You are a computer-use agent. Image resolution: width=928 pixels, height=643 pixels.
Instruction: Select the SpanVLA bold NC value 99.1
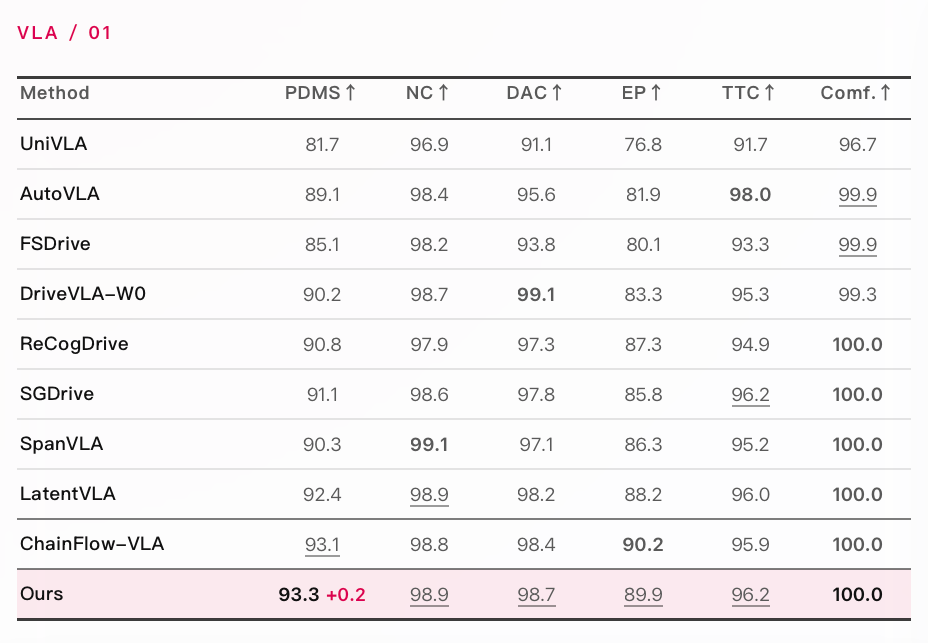coord(429,445)
